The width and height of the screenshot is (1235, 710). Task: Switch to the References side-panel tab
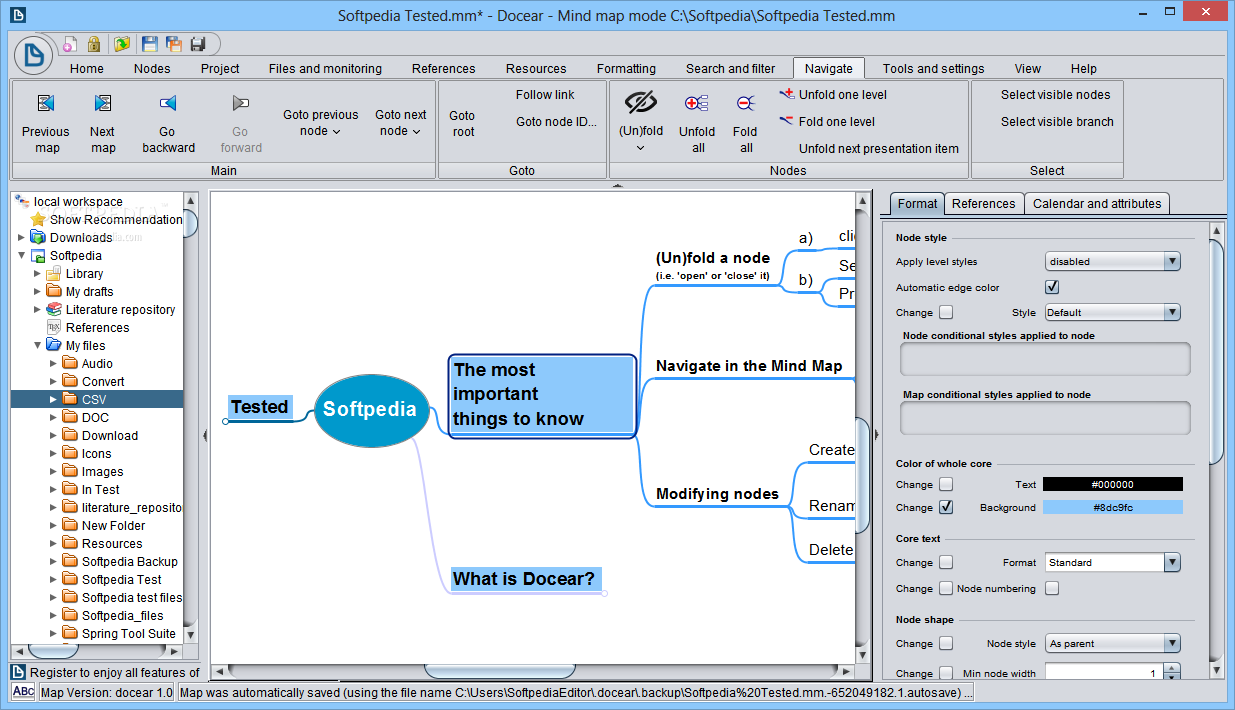click(983, 204)
